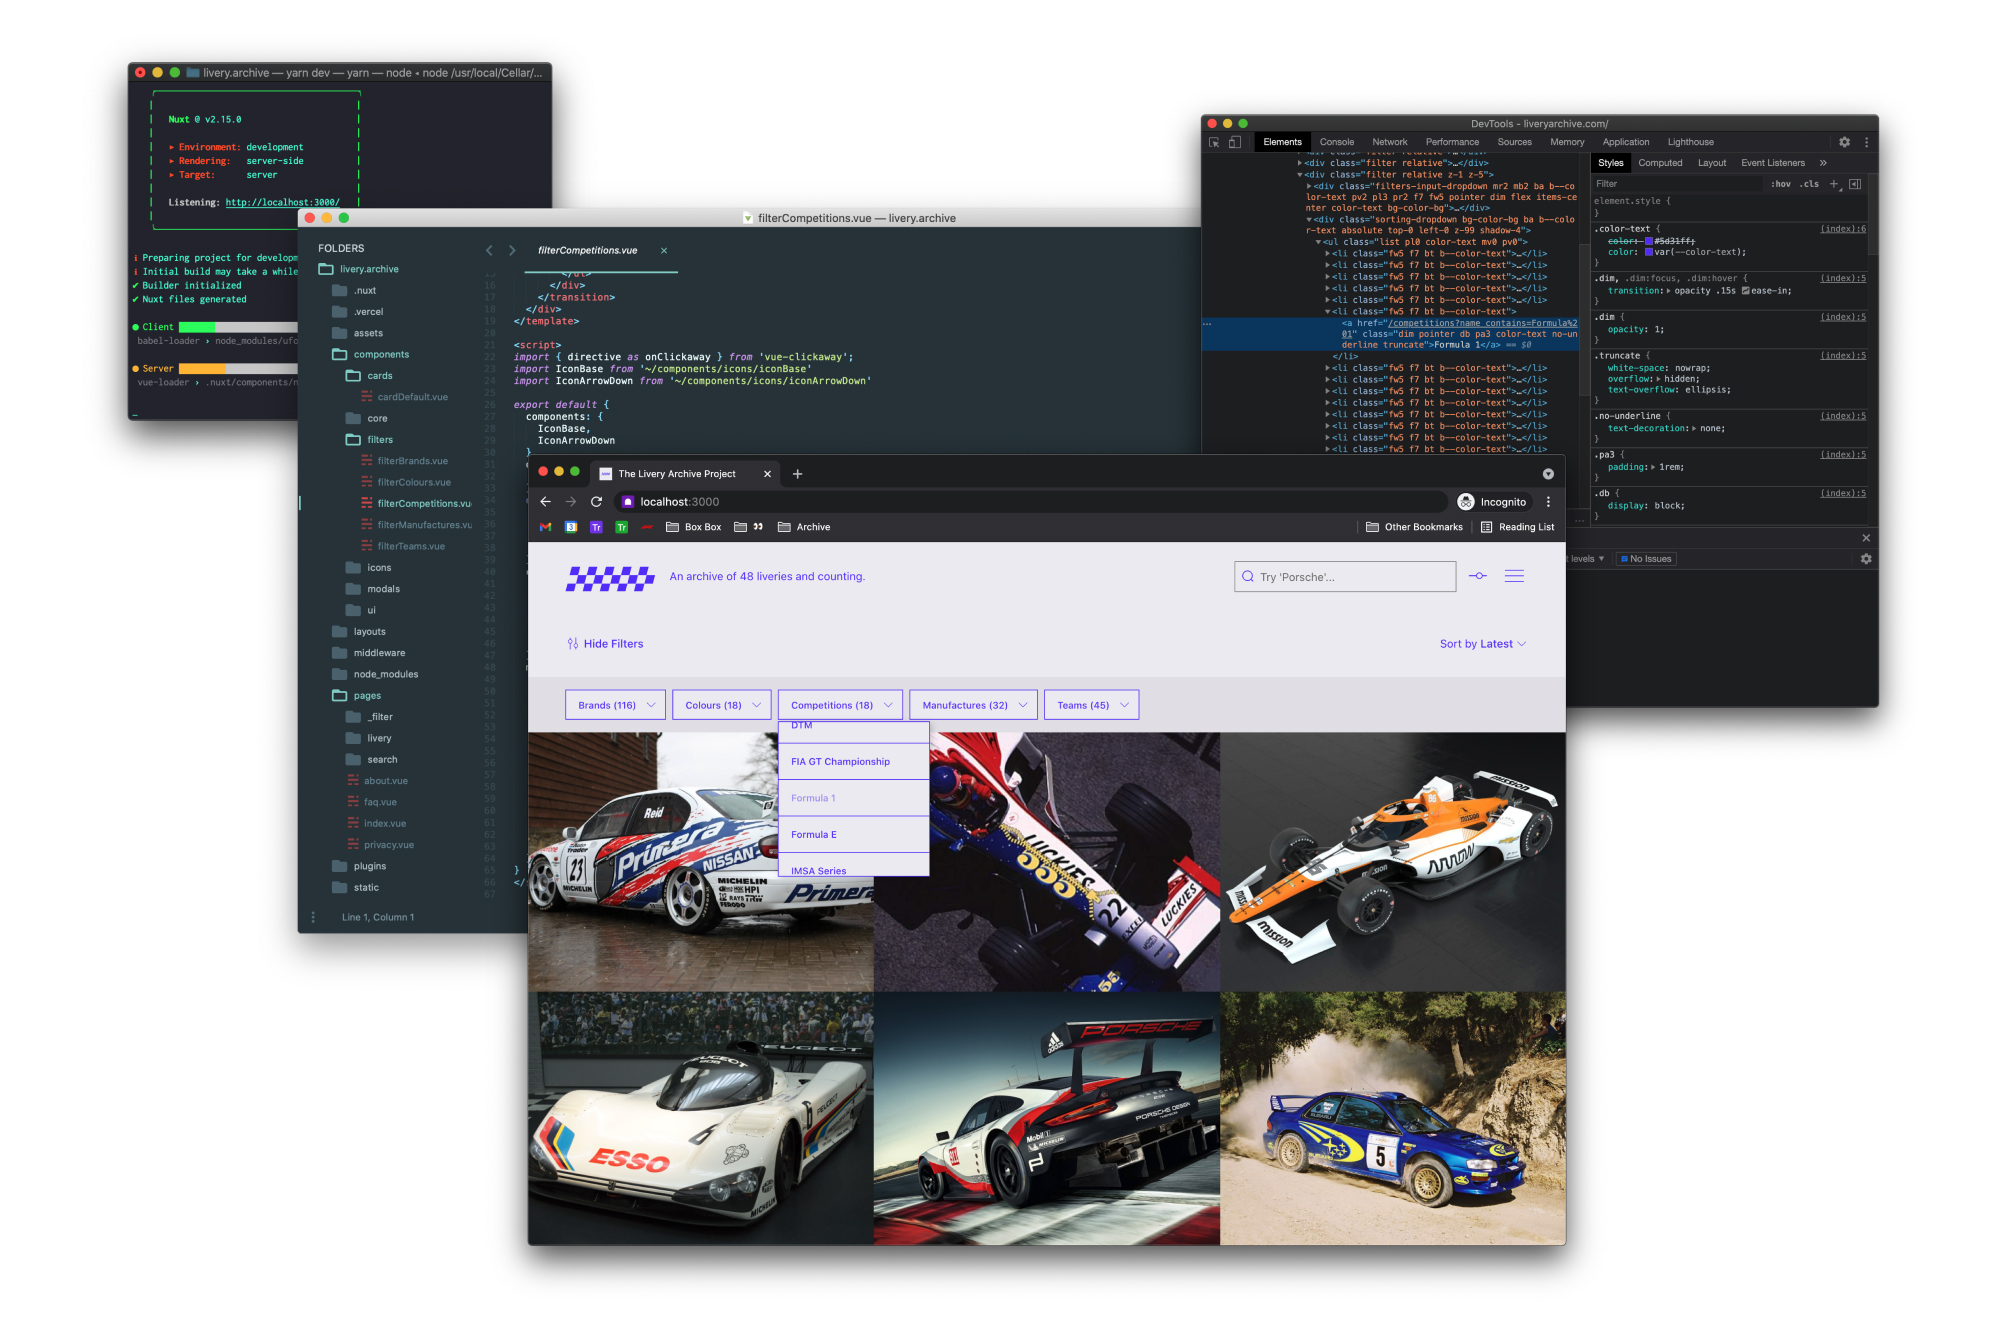Open the Google Calendar bookmark icon
This screenshot has height=1332, width=2000.
coord(571,527)
